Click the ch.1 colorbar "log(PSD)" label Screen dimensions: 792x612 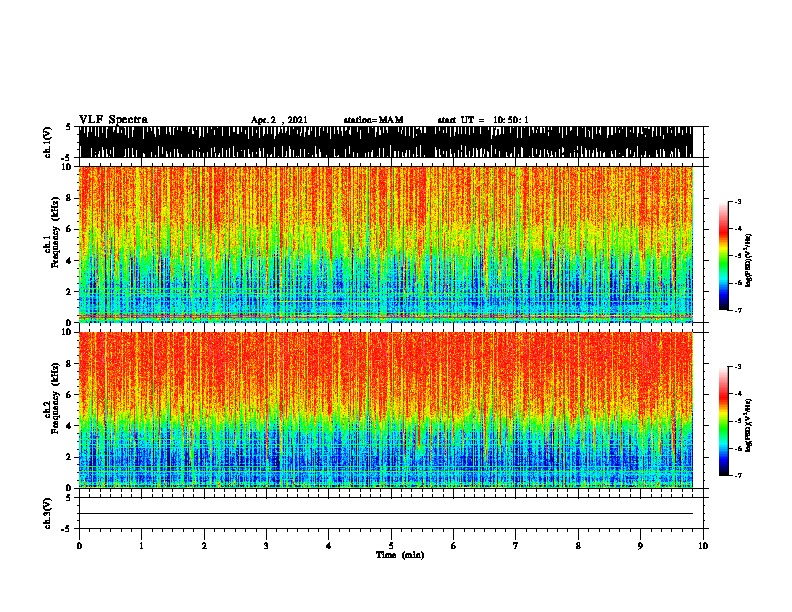click(749, 261)
